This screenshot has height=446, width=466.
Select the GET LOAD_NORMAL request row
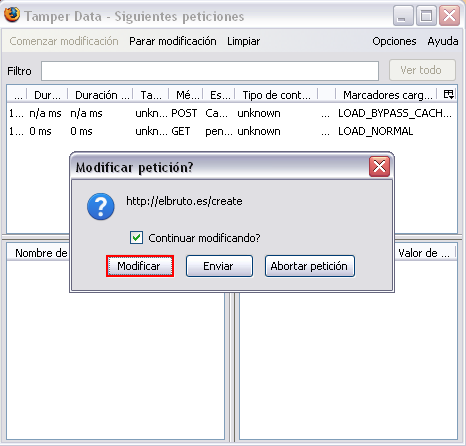click(x=231, y=131)
